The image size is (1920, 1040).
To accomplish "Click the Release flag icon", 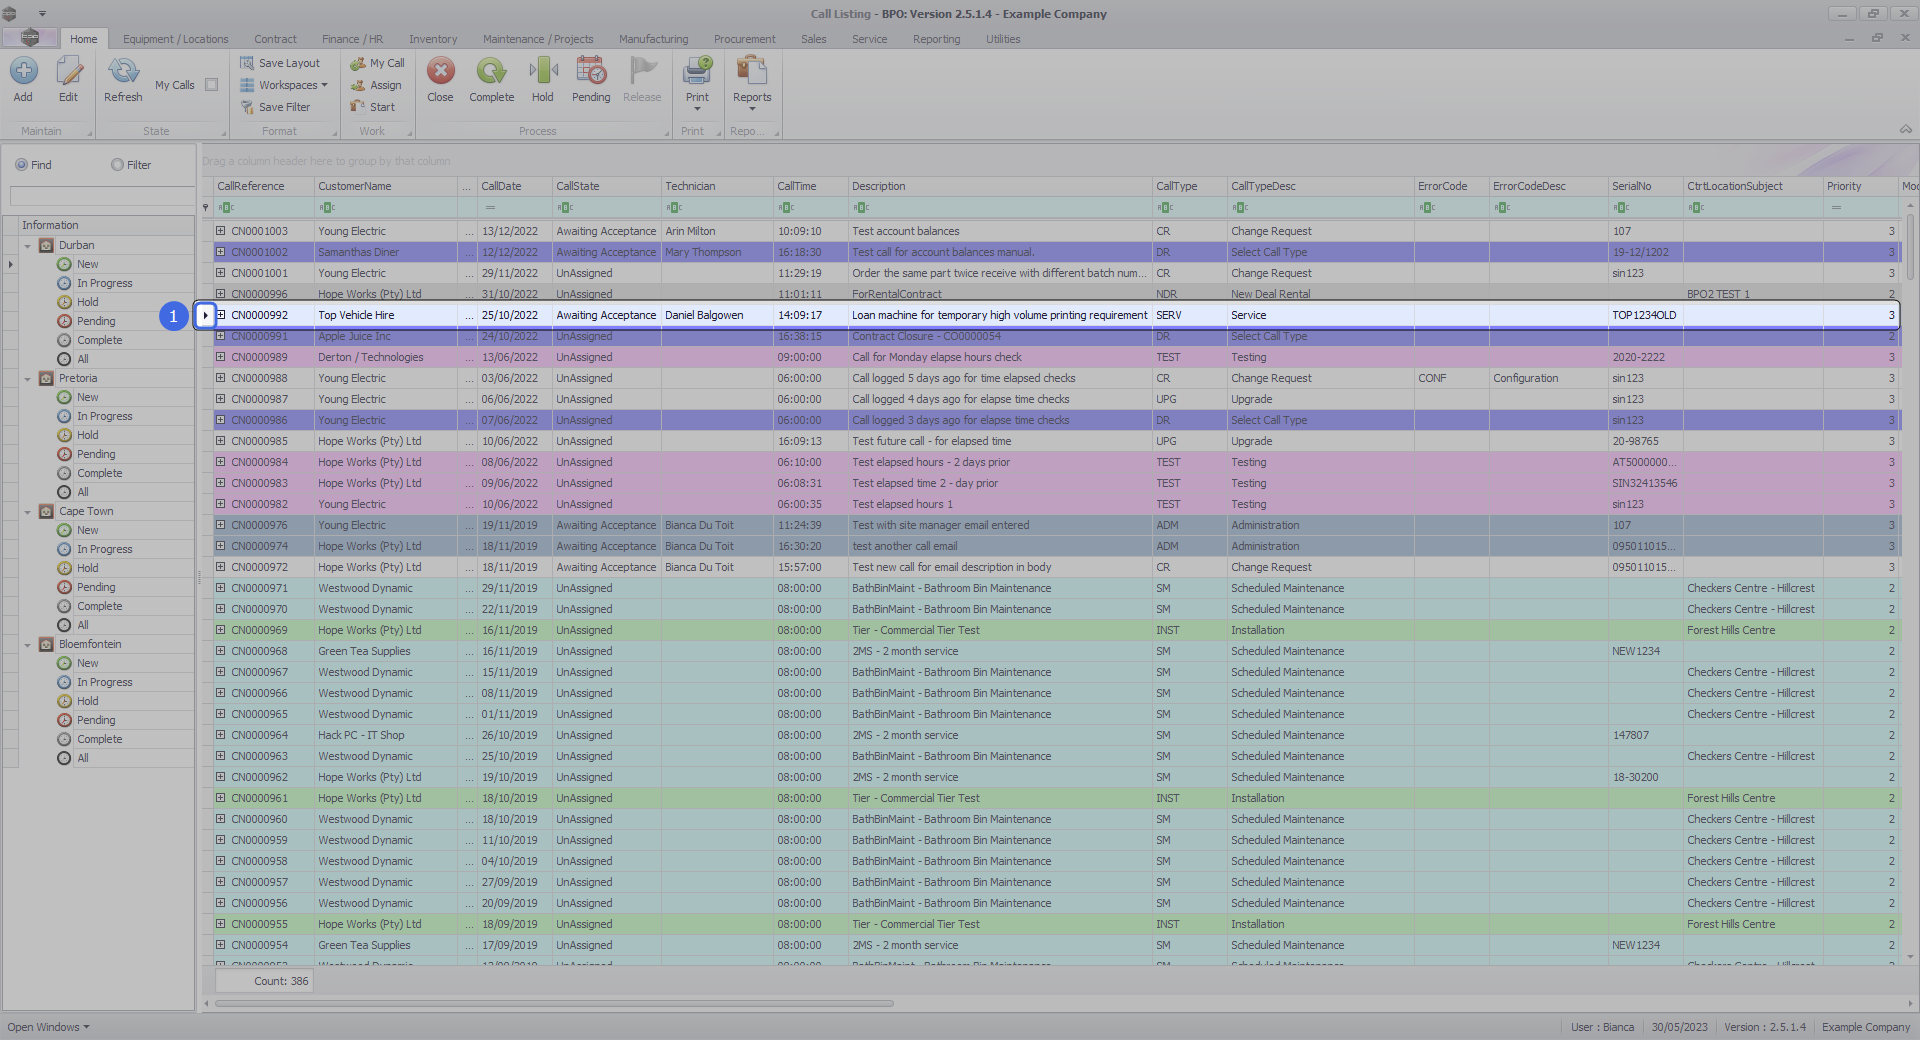I will pyautogui.click(x=642, y=71).
